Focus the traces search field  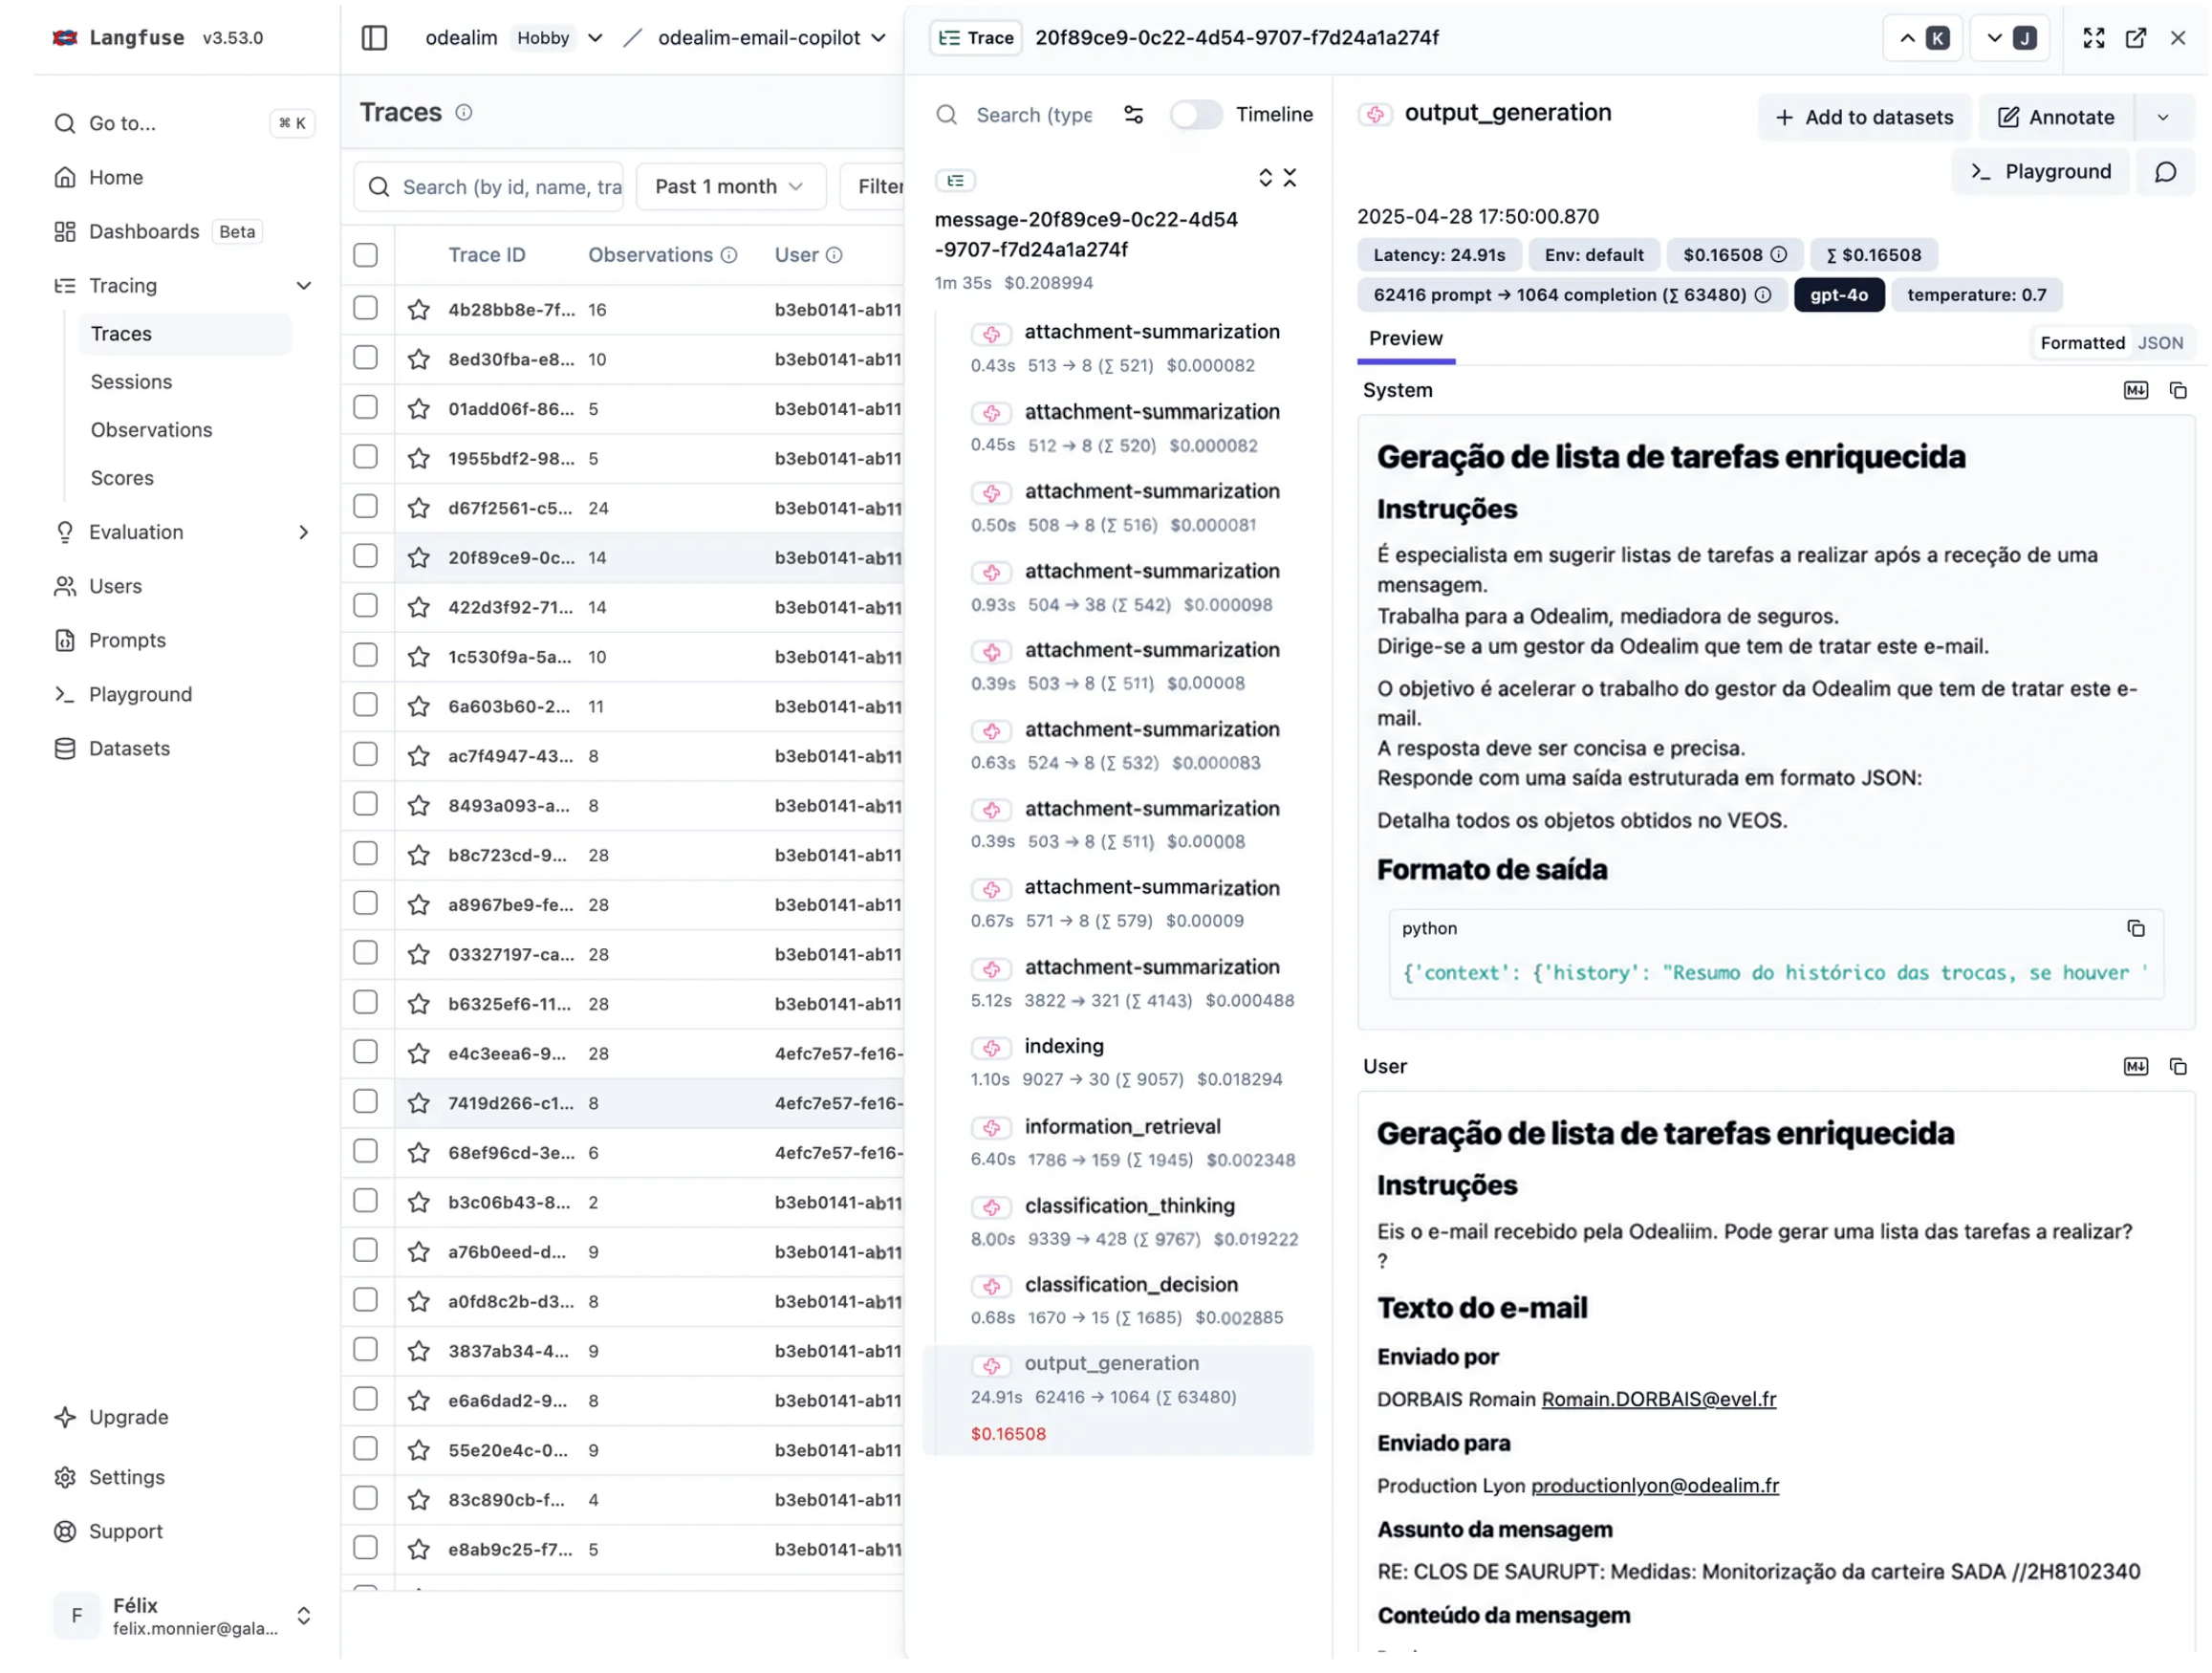pos(489,187)
